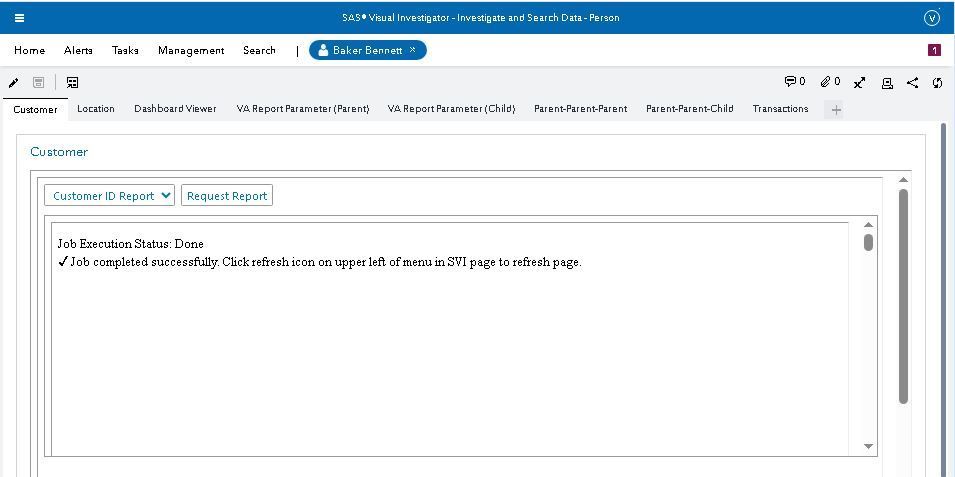Go to Home

click(x=29, y=51)
